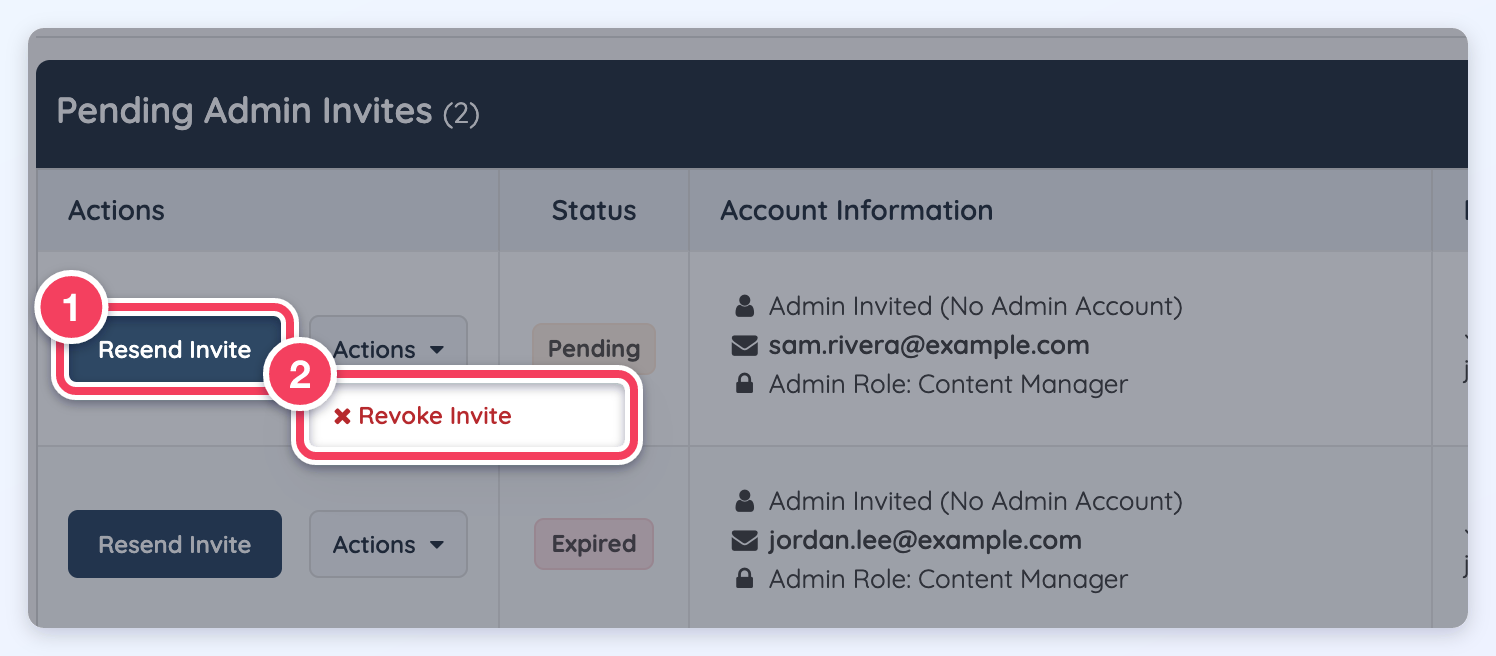Select the jordan.lee@example.com email text

[925, 541]
